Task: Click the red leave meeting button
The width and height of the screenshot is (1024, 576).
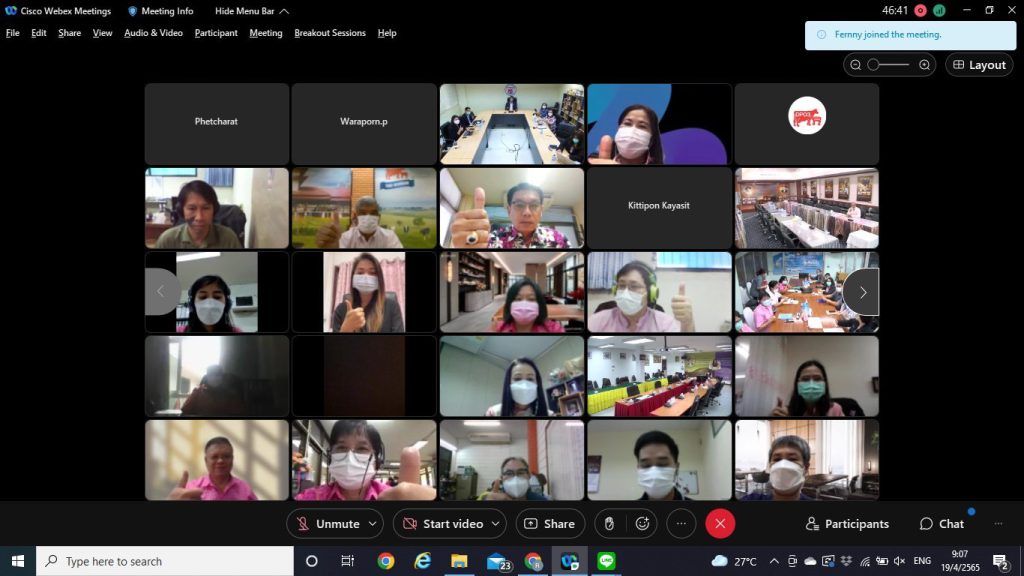Action: (720, 523)
